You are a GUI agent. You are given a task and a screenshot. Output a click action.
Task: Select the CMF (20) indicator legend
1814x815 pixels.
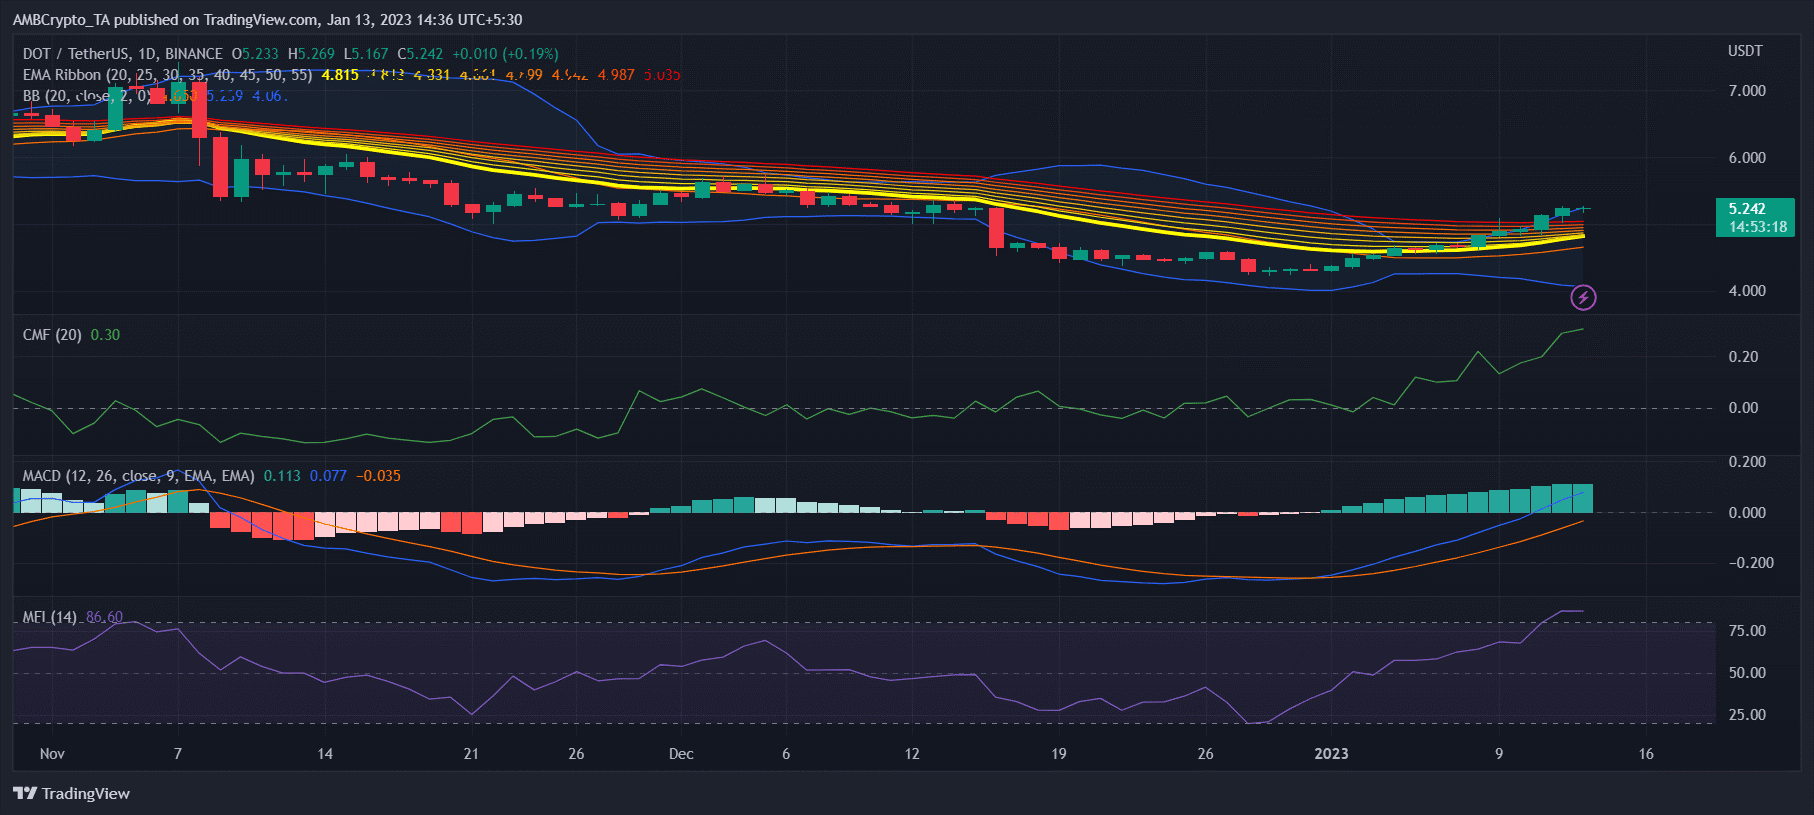52,335
